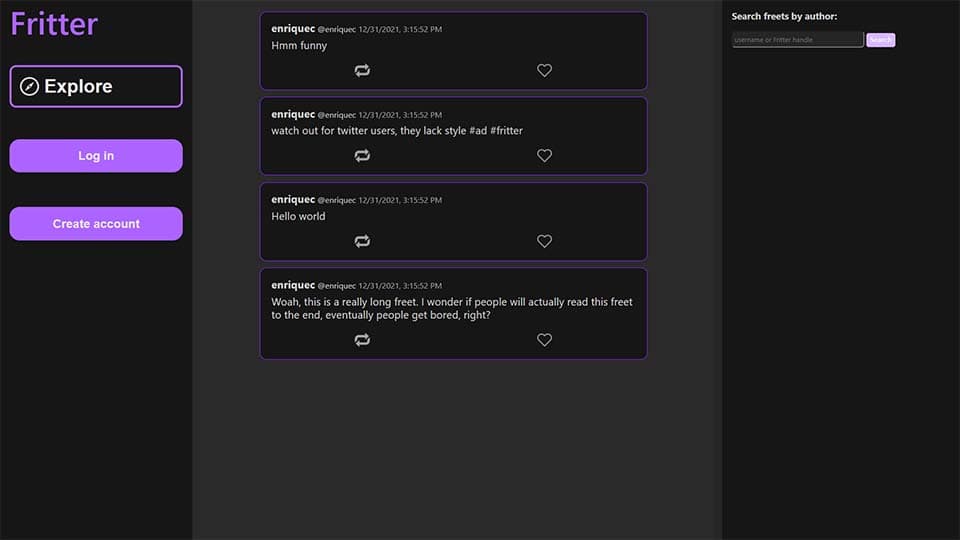Screen dimensions: 960x540
Task: Click the #fritter hashtag freet text
Action: coord(506,131)
